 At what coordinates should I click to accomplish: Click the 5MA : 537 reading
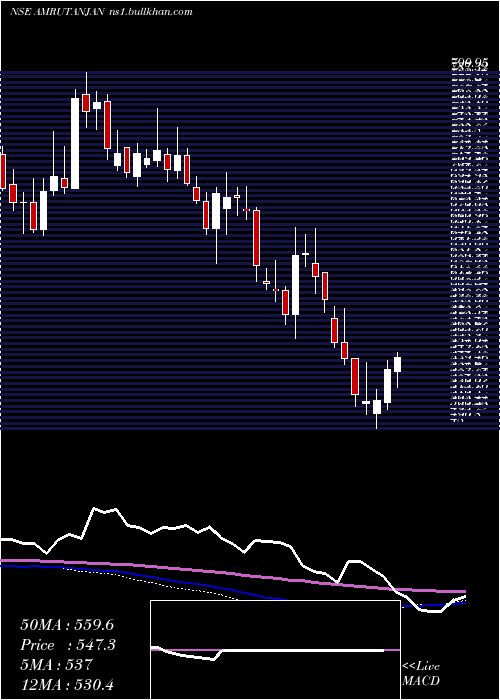(x=56, y=665)
